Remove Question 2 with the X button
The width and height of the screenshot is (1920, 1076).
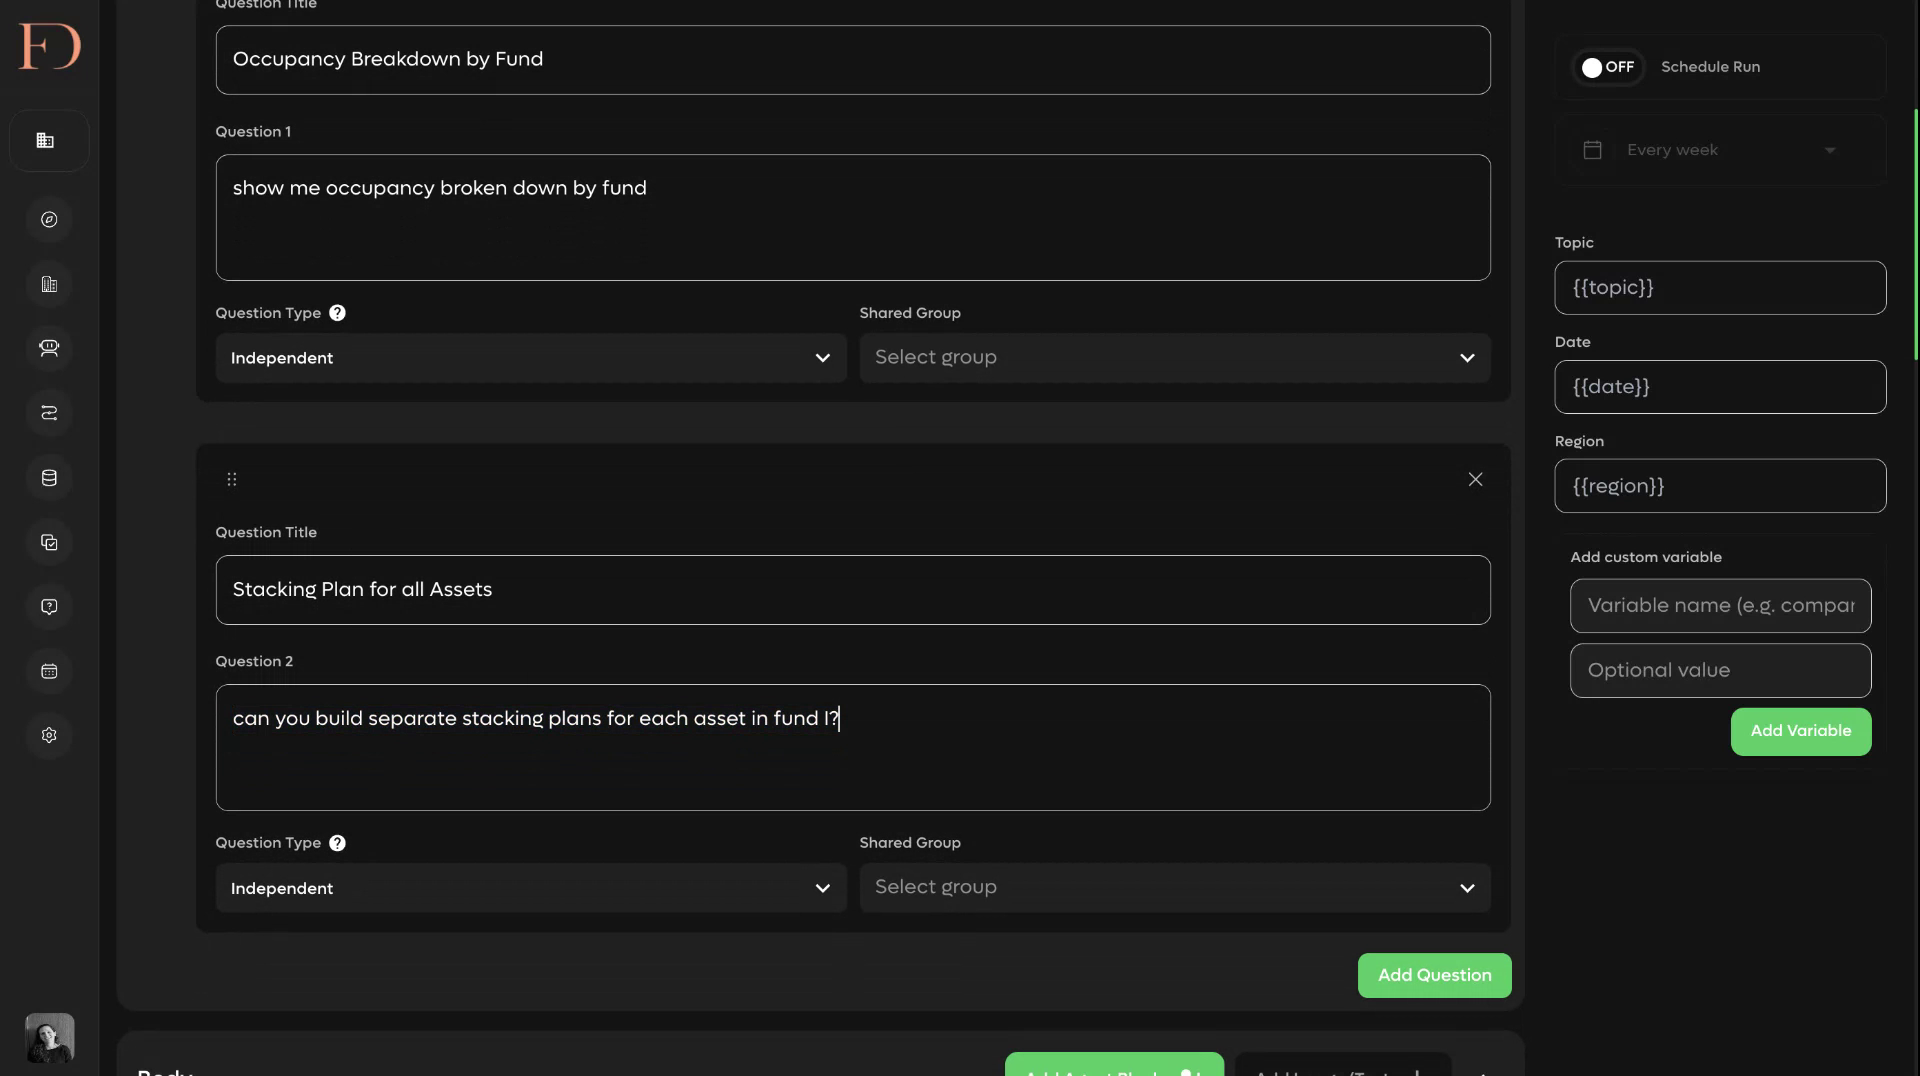[1475, 480]
